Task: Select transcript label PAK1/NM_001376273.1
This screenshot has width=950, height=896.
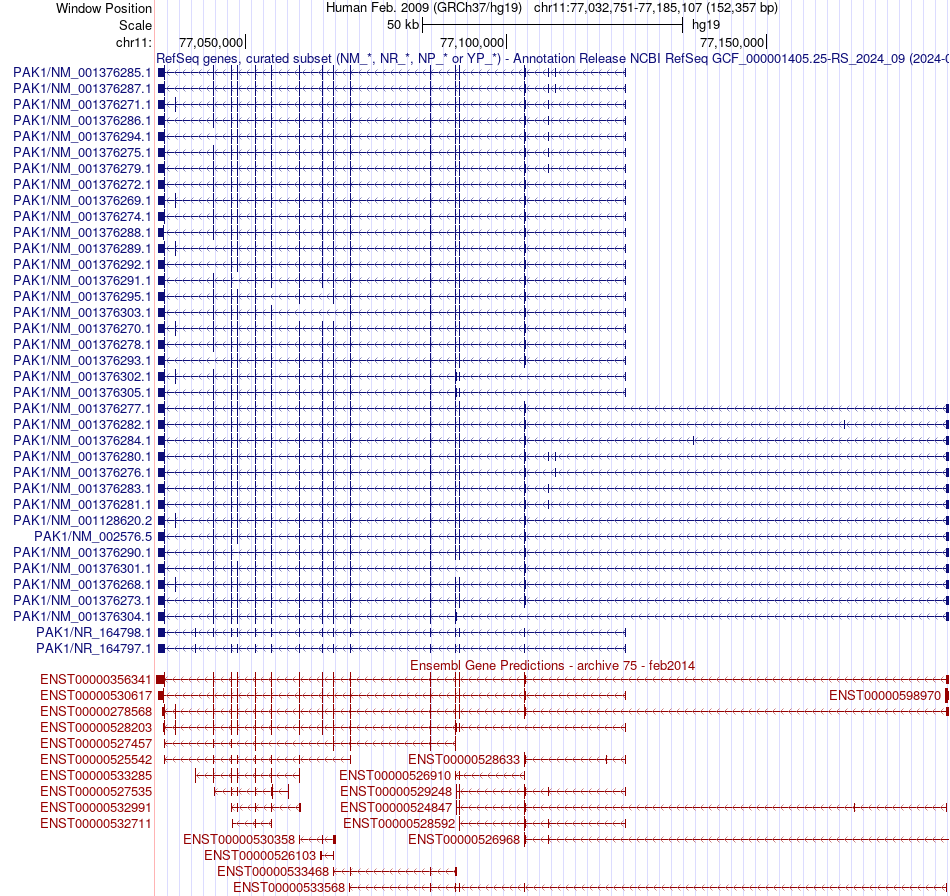Action: coord(82,600)
